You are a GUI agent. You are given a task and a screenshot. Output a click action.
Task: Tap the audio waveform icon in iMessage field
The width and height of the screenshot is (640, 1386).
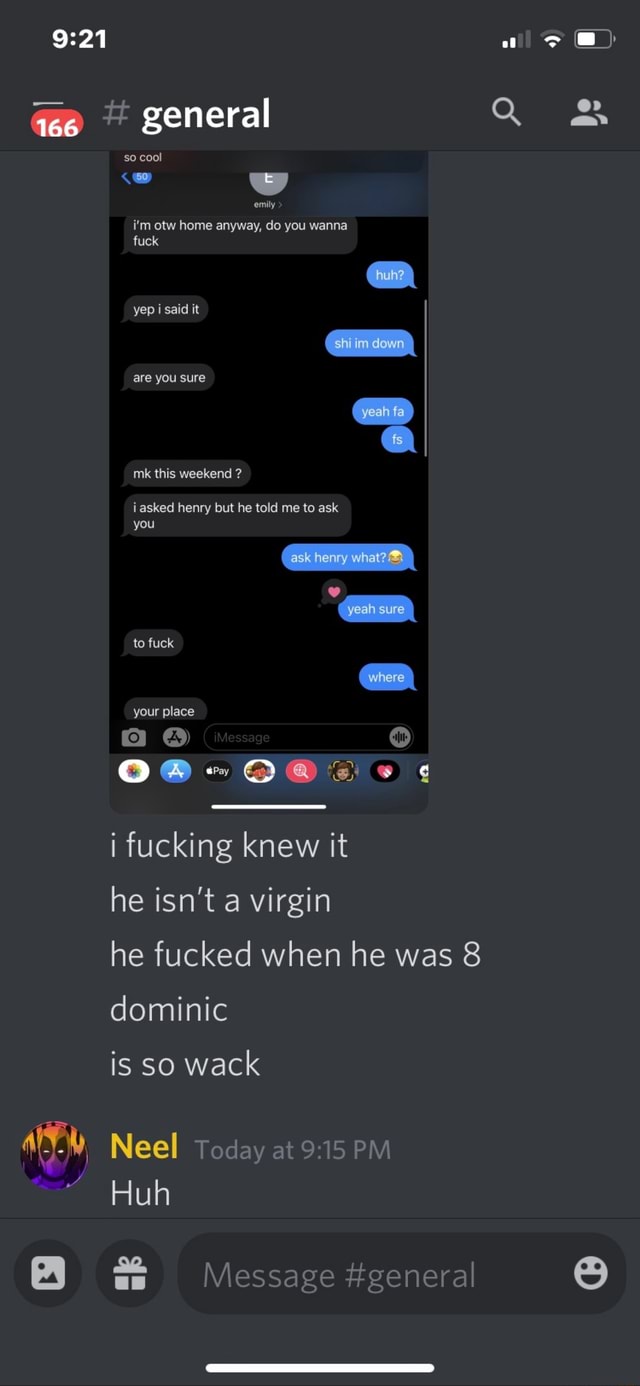(399, 737)
